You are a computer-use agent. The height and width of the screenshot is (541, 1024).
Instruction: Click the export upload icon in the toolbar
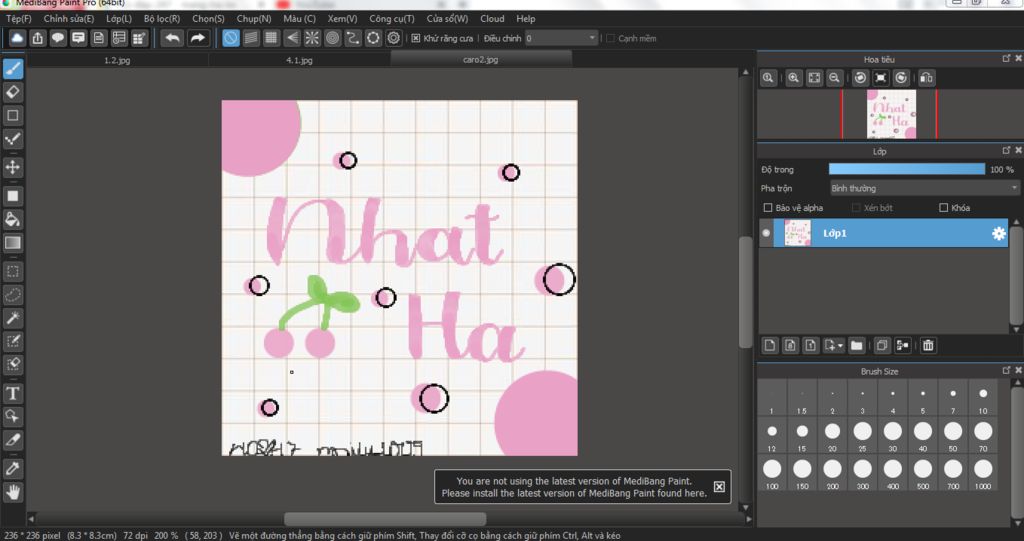click(38, 38)
